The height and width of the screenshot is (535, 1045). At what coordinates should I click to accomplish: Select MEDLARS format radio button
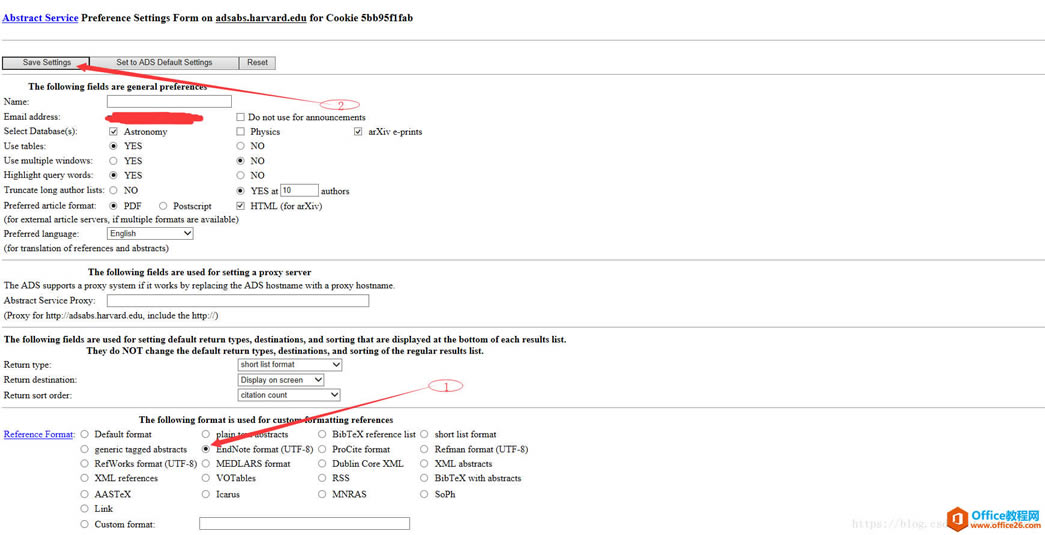pyautogui.click(x=206, y=463)
